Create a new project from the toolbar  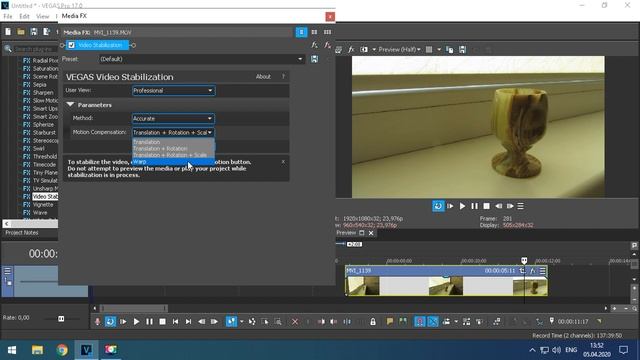pyautogui.click(x=8, y=32)
